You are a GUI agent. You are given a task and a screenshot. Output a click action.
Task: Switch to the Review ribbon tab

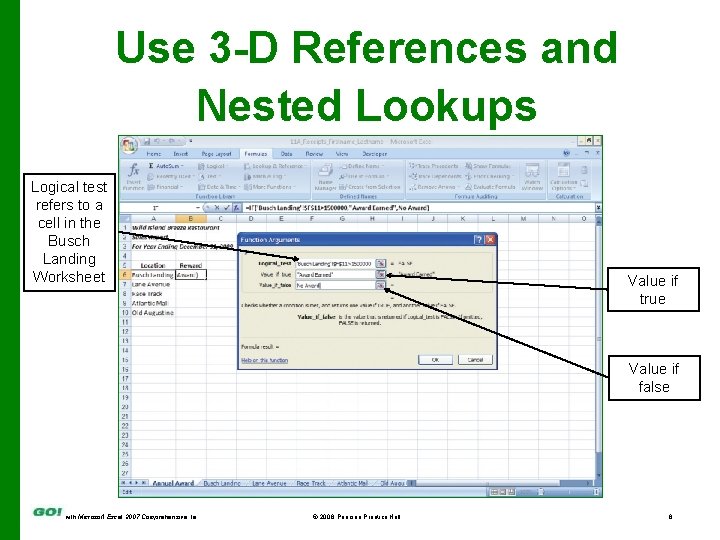[315, 154]
